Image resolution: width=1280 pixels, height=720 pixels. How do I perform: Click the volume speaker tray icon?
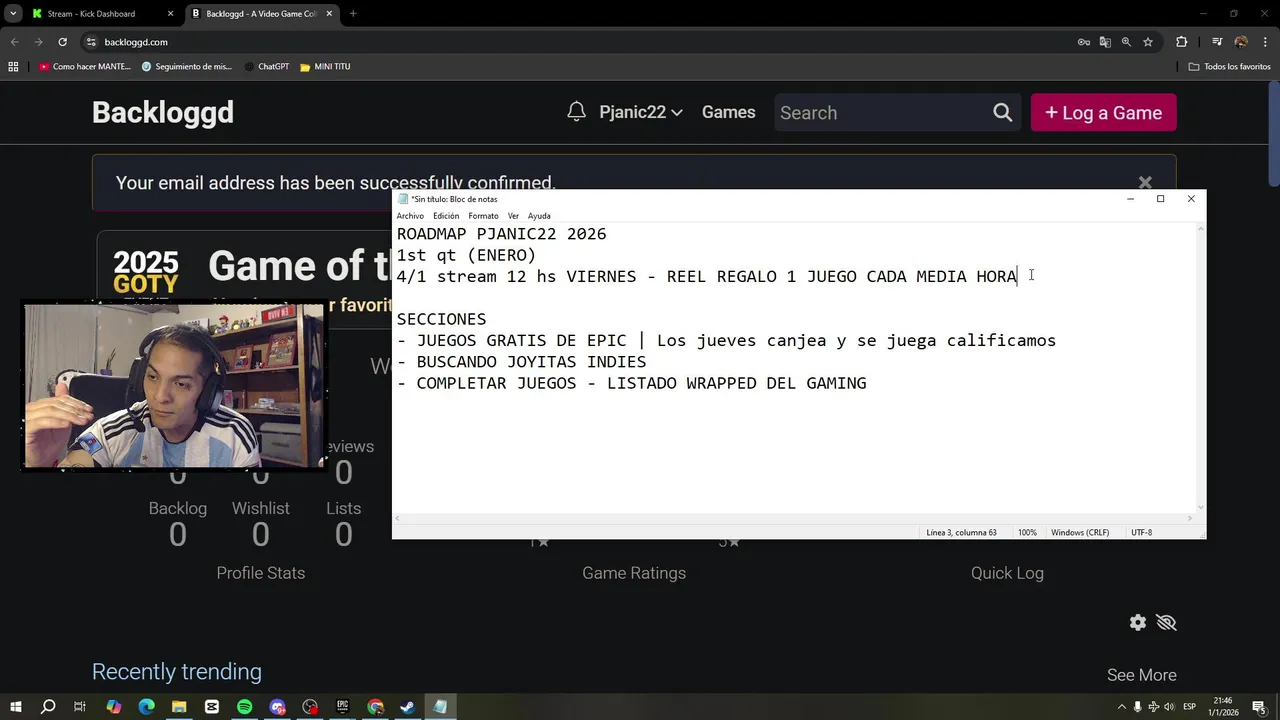point(1169,707)
